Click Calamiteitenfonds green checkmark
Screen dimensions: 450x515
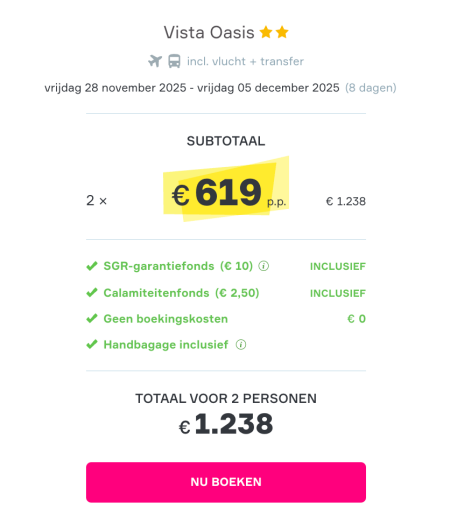[92, 293]
